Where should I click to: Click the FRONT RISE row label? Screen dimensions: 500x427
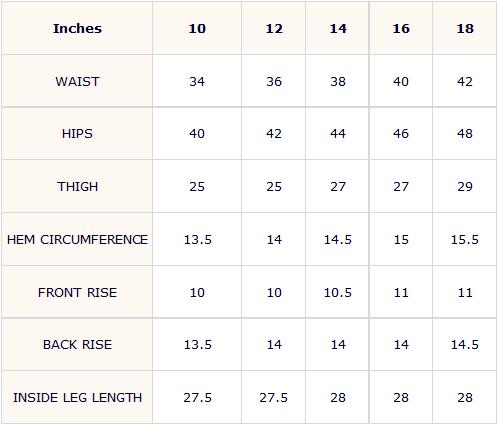pyautogui.click(x=77, y=292)
